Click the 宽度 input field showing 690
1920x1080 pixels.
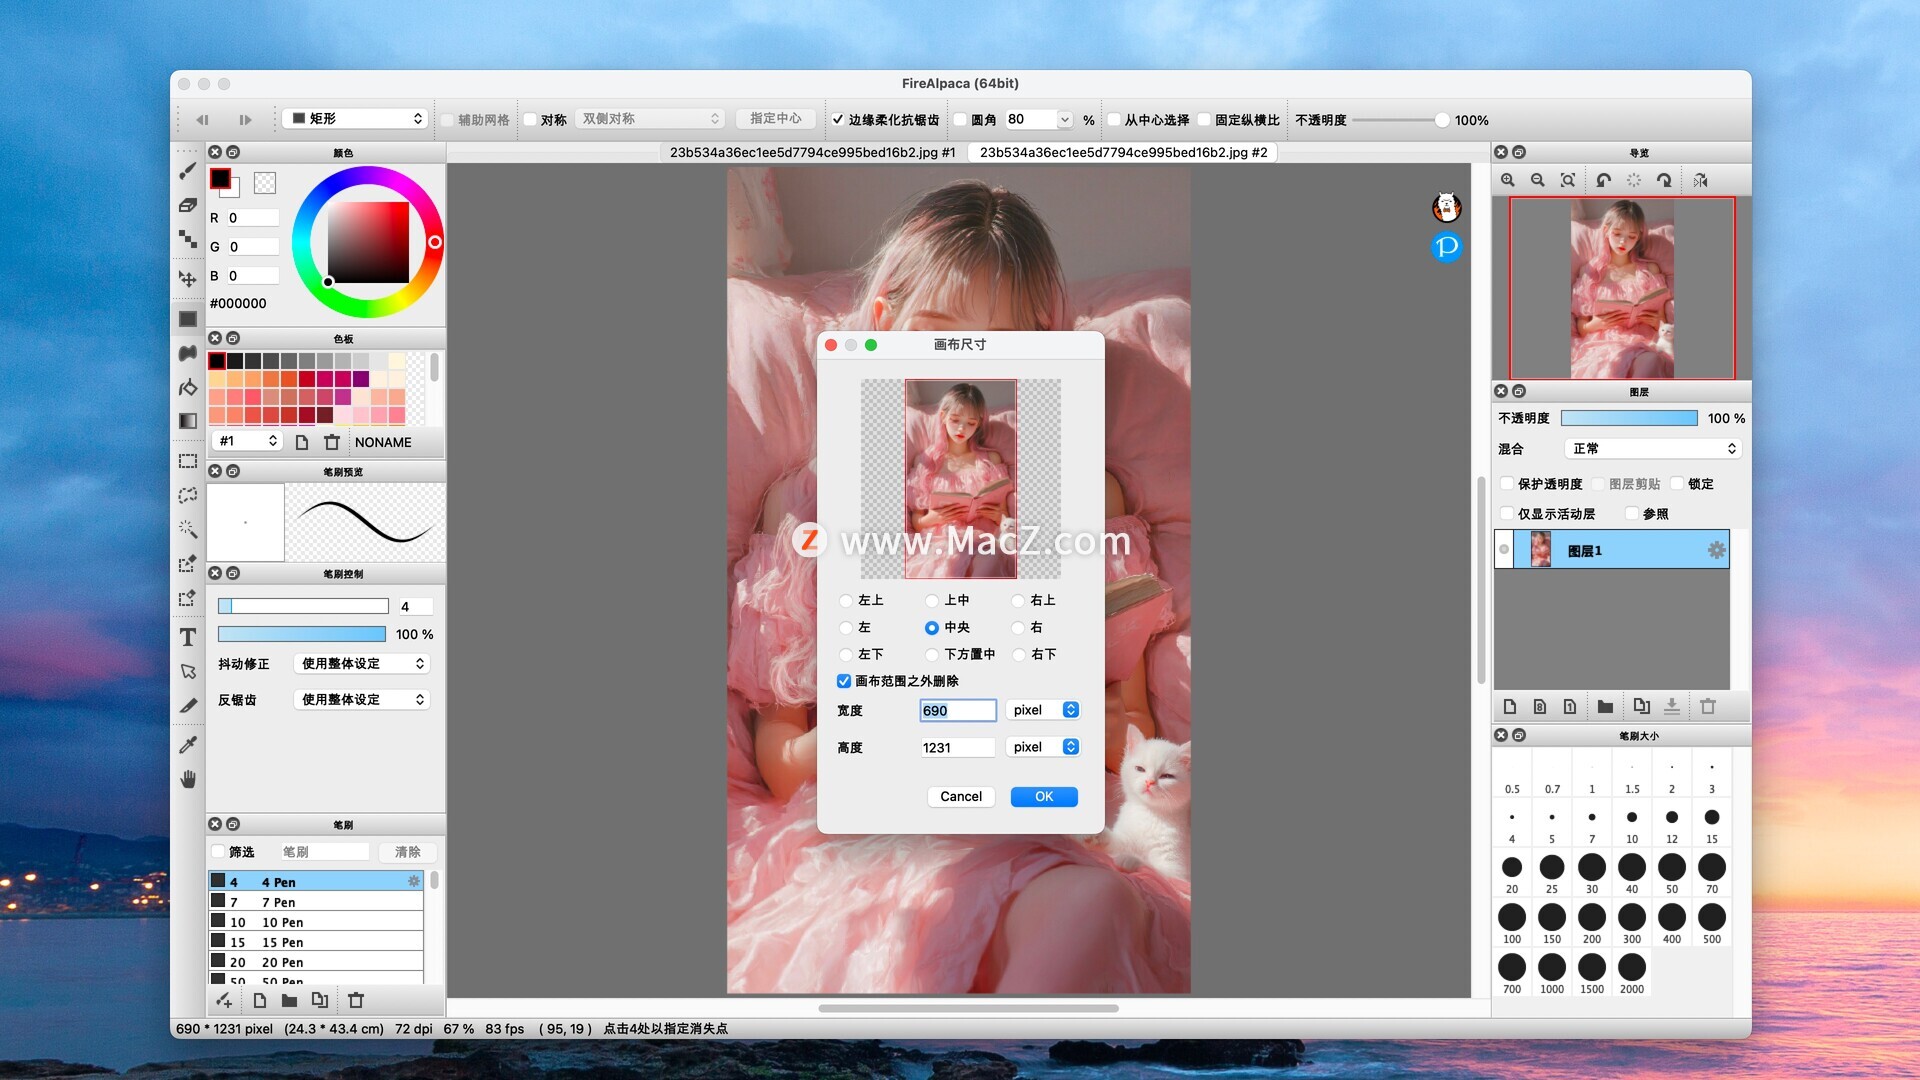pyautogui.click(x=958, y=710)
